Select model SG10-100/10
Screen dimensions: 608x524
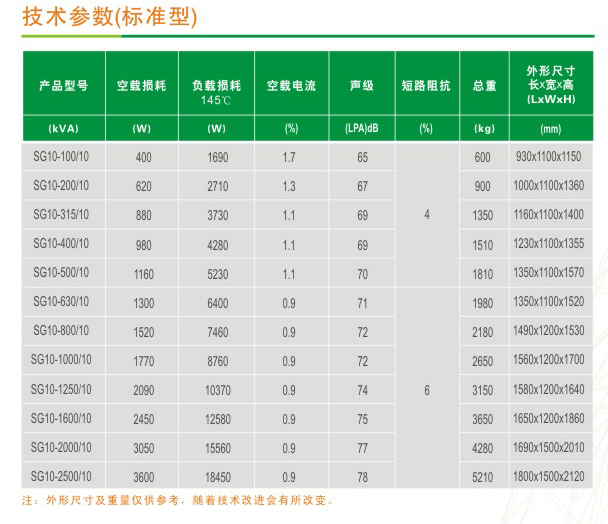point(61,156)
